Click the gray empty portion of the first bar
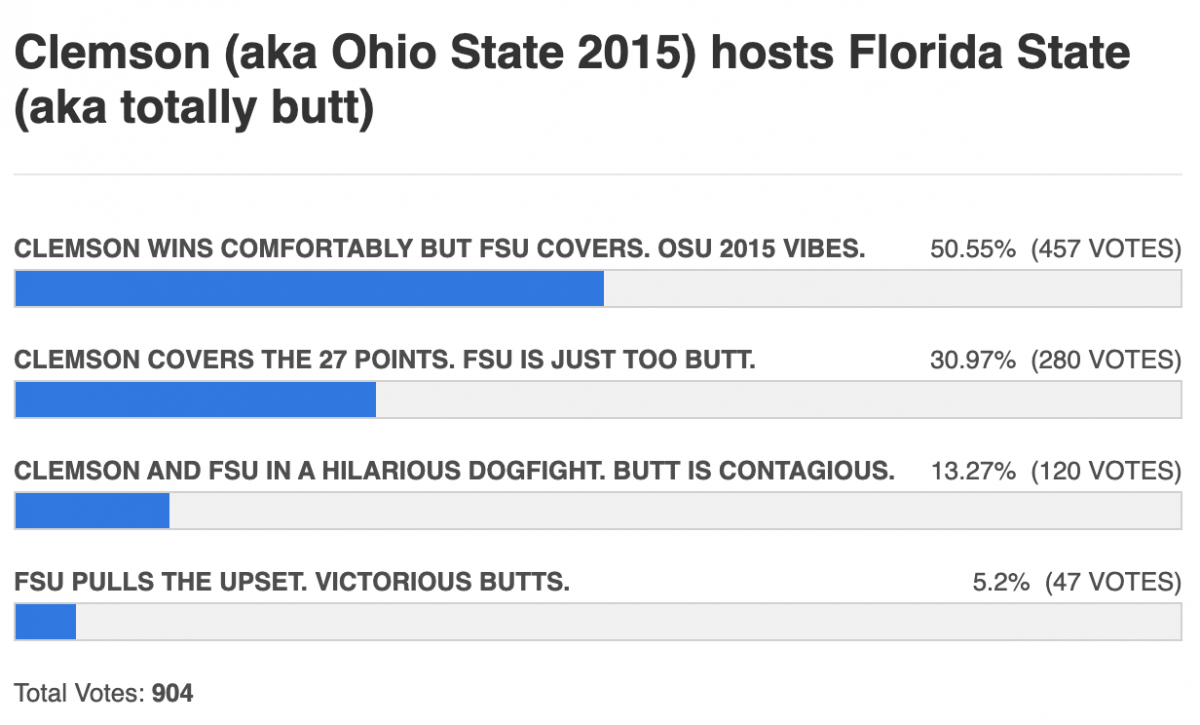Screen dimensions: 1200x725 pyautogui.click(x=893, y=288)
